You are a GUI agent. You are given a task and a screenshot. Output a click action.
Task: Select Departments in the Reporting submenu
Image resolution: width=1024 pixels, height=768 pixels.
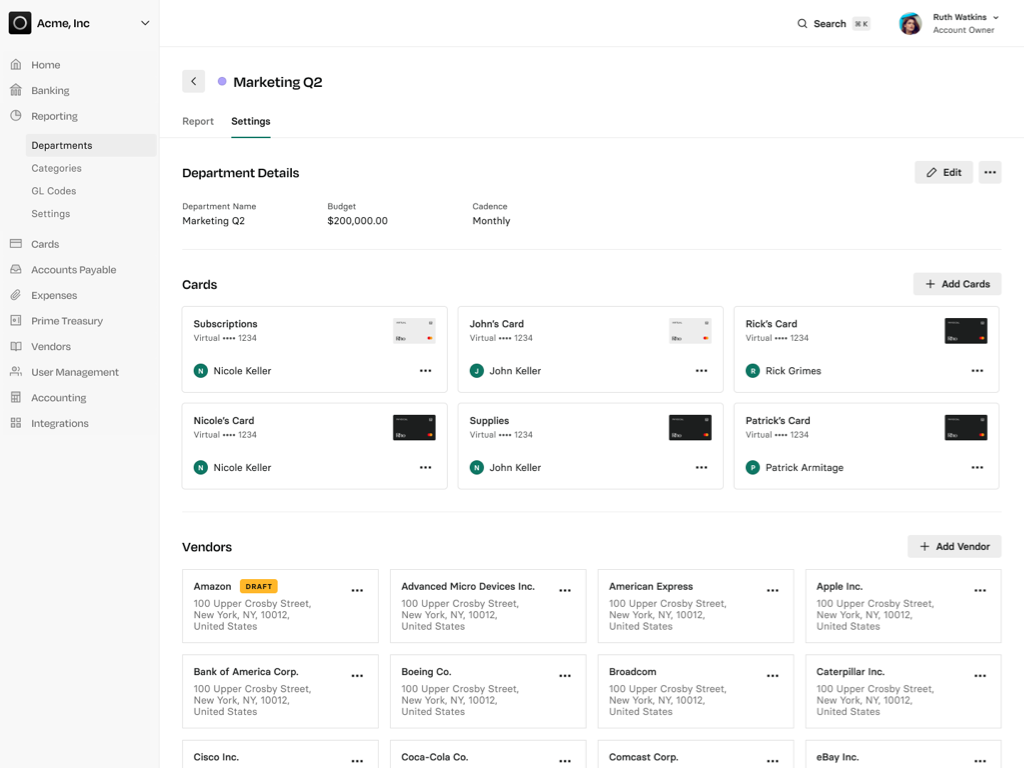tap(91, 145)
